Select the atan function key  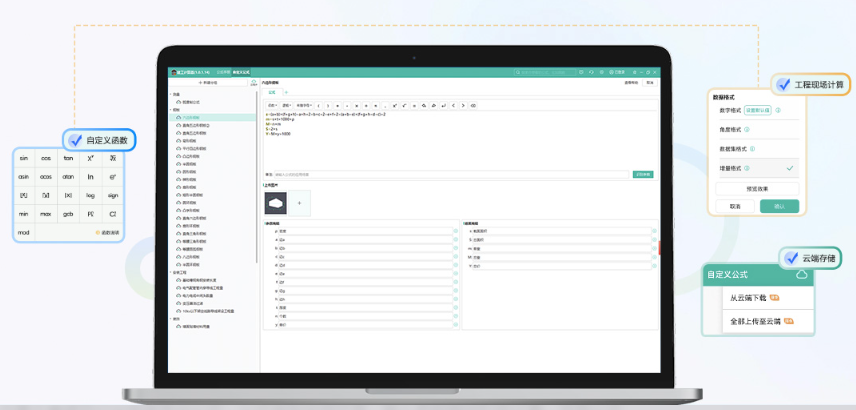pyautogui.click(x=68, y=177)
